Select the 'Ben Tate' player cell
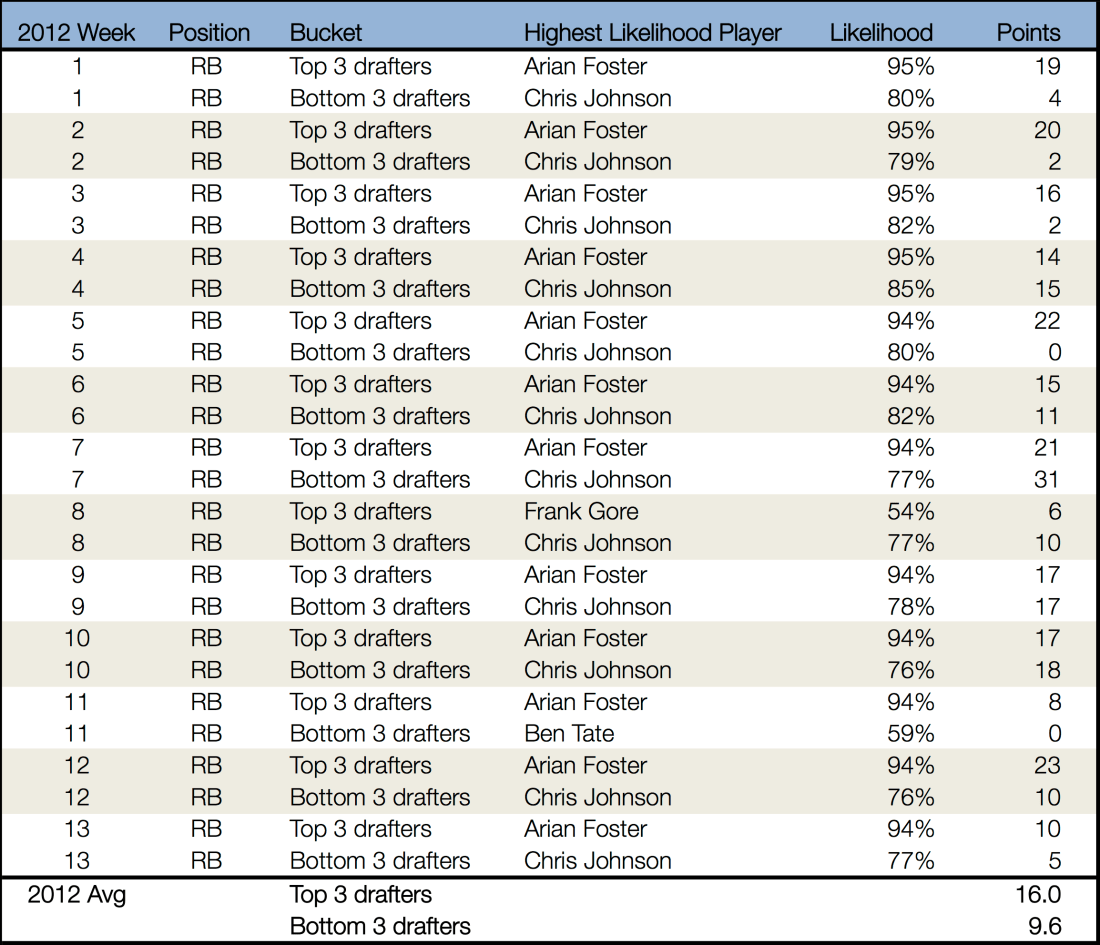The height and width of the screenshot is (945, 1100). click(569, 734)
